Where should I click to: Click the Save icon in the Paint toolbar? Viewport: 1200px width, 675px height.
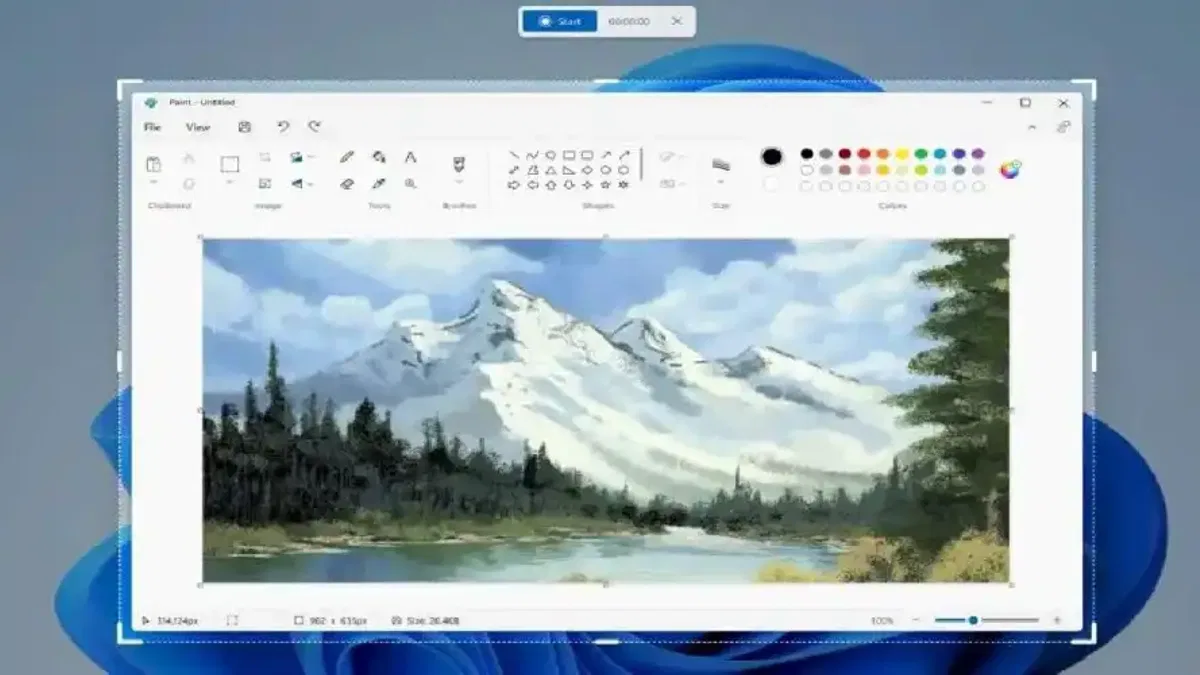click(x=245, y=127)
